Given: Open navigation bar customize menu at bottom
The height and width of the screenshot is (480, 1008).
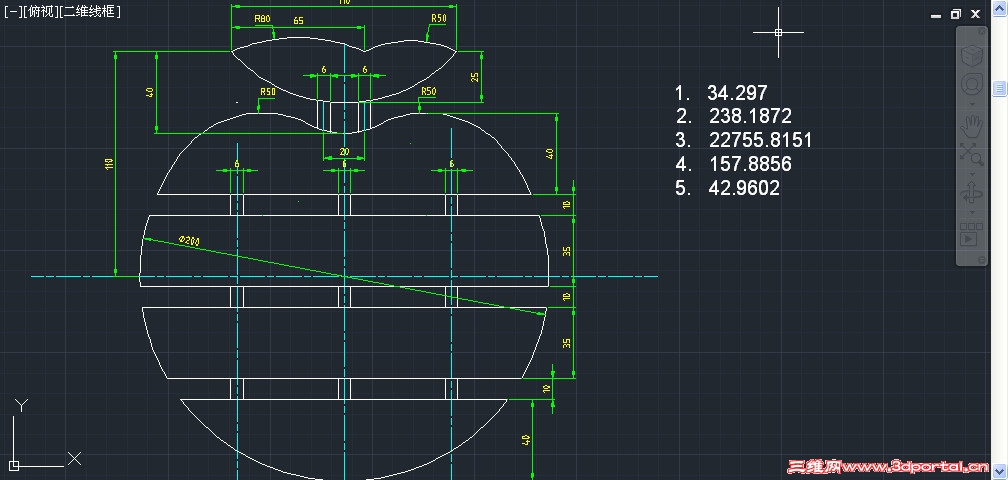Looking at the screenshot, I should (x=982, y=259).
